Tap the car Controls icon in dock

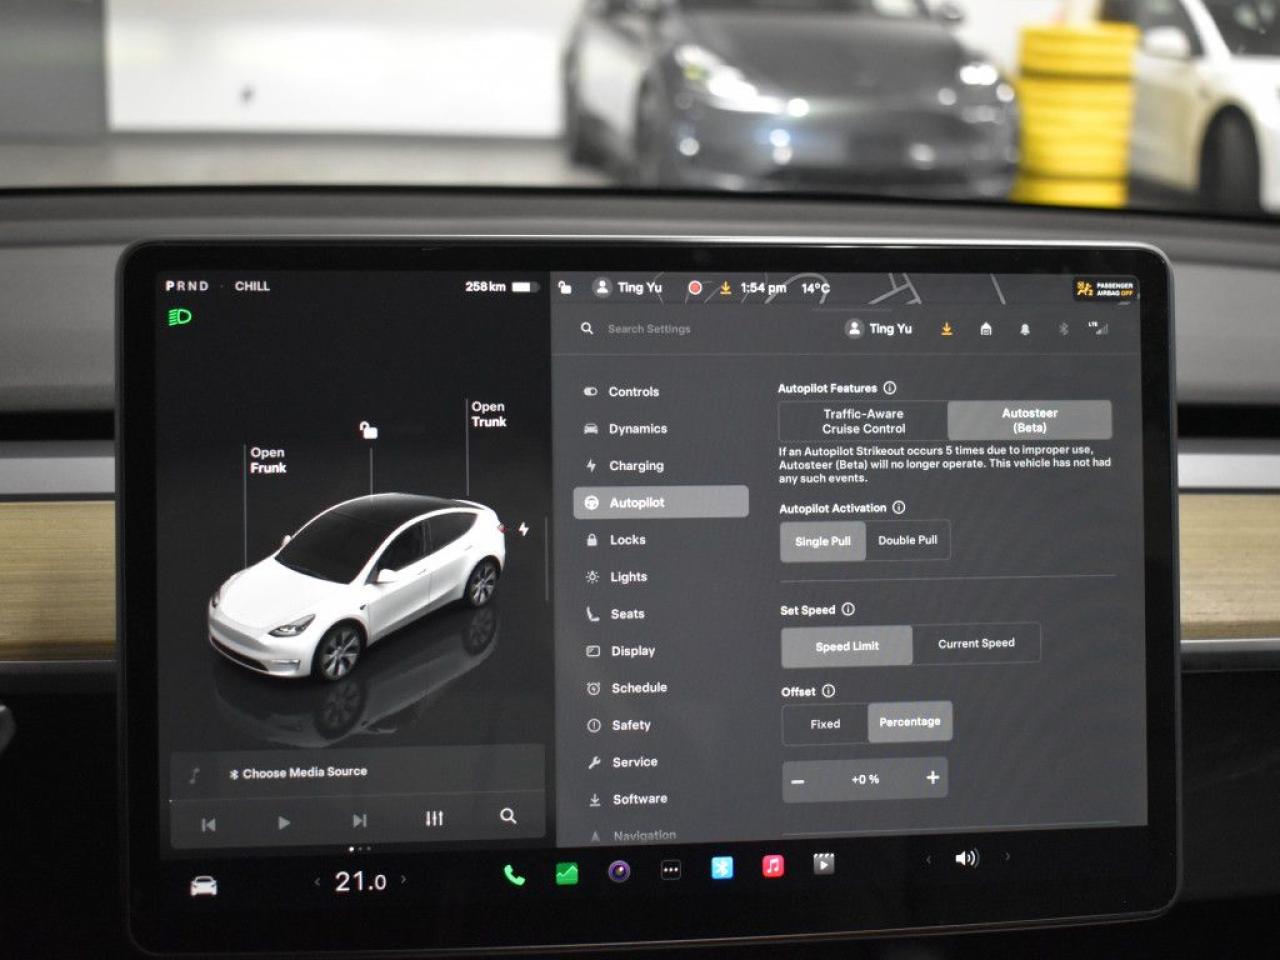(x=204, y=886)
